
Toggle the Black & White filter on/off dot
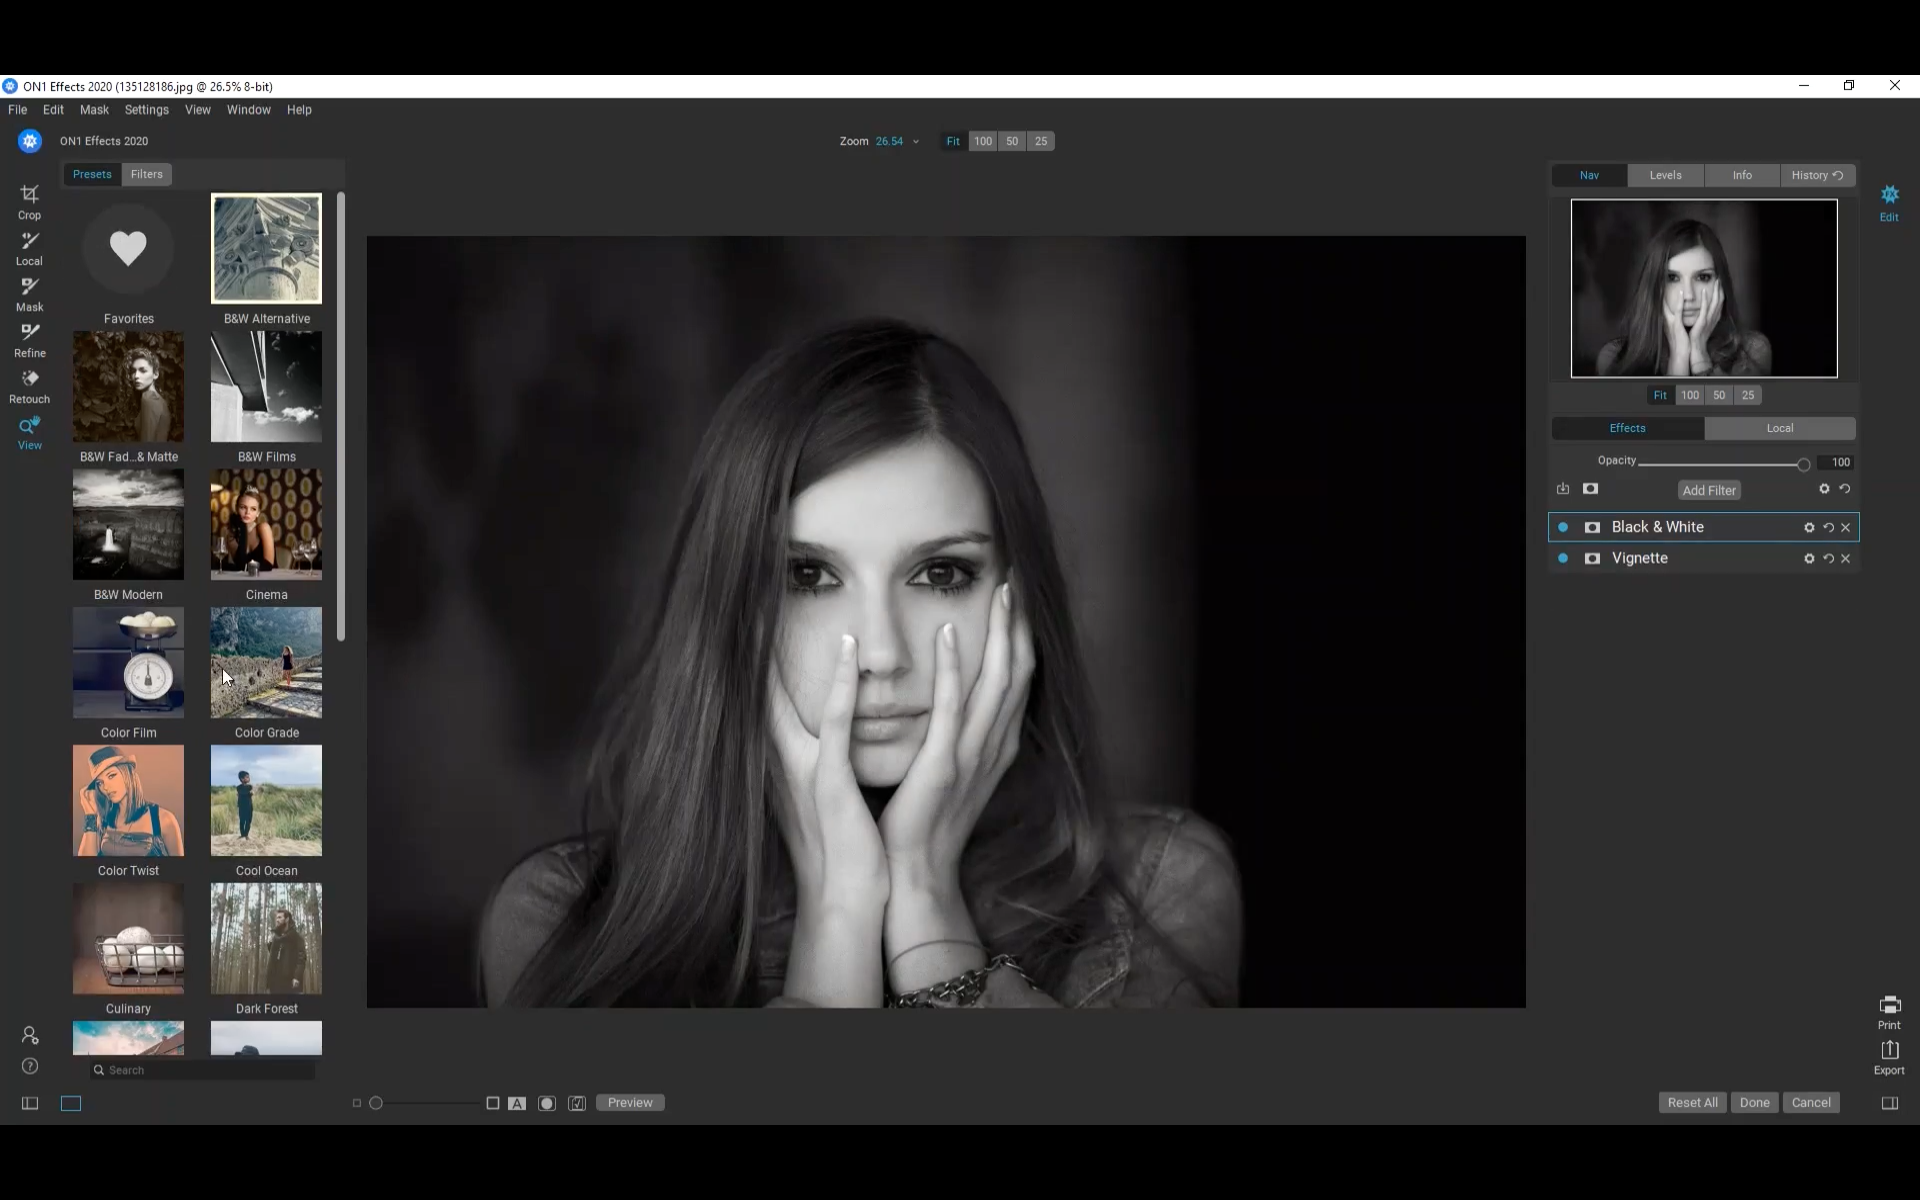click(x=1563, y=527)
